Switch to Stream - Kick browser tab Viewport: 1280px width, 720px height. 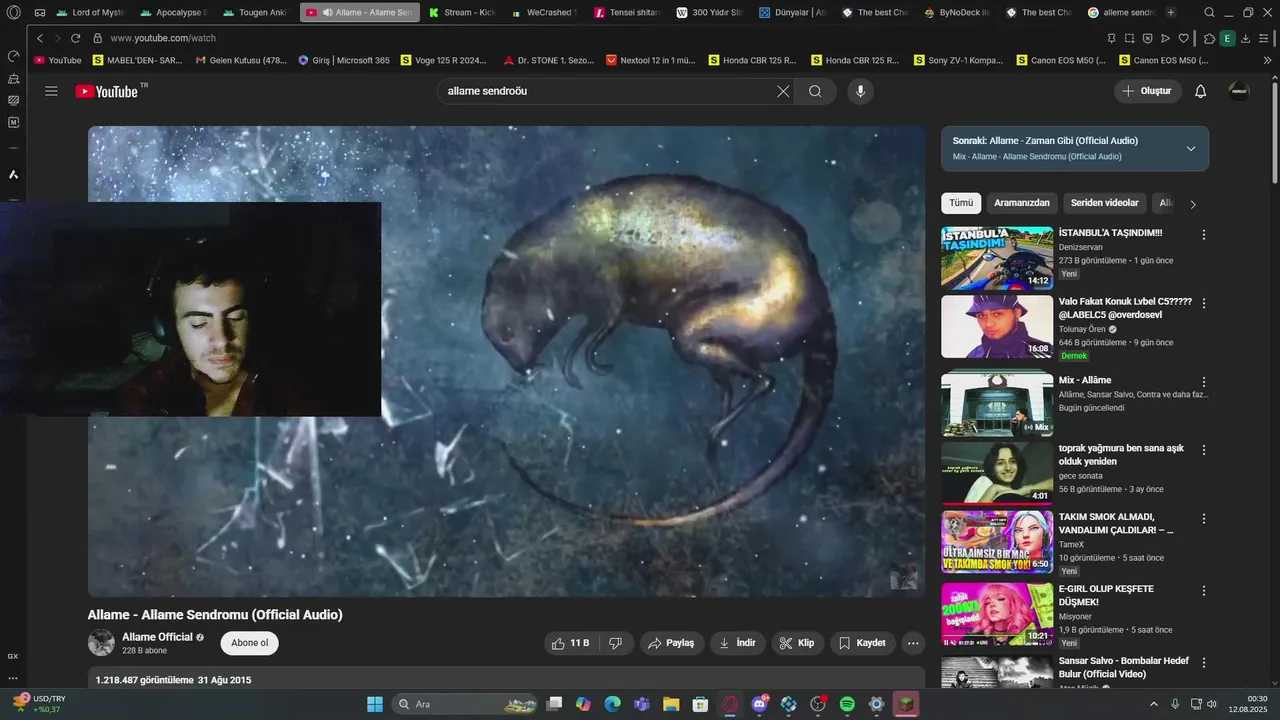[x=461, y=13]
